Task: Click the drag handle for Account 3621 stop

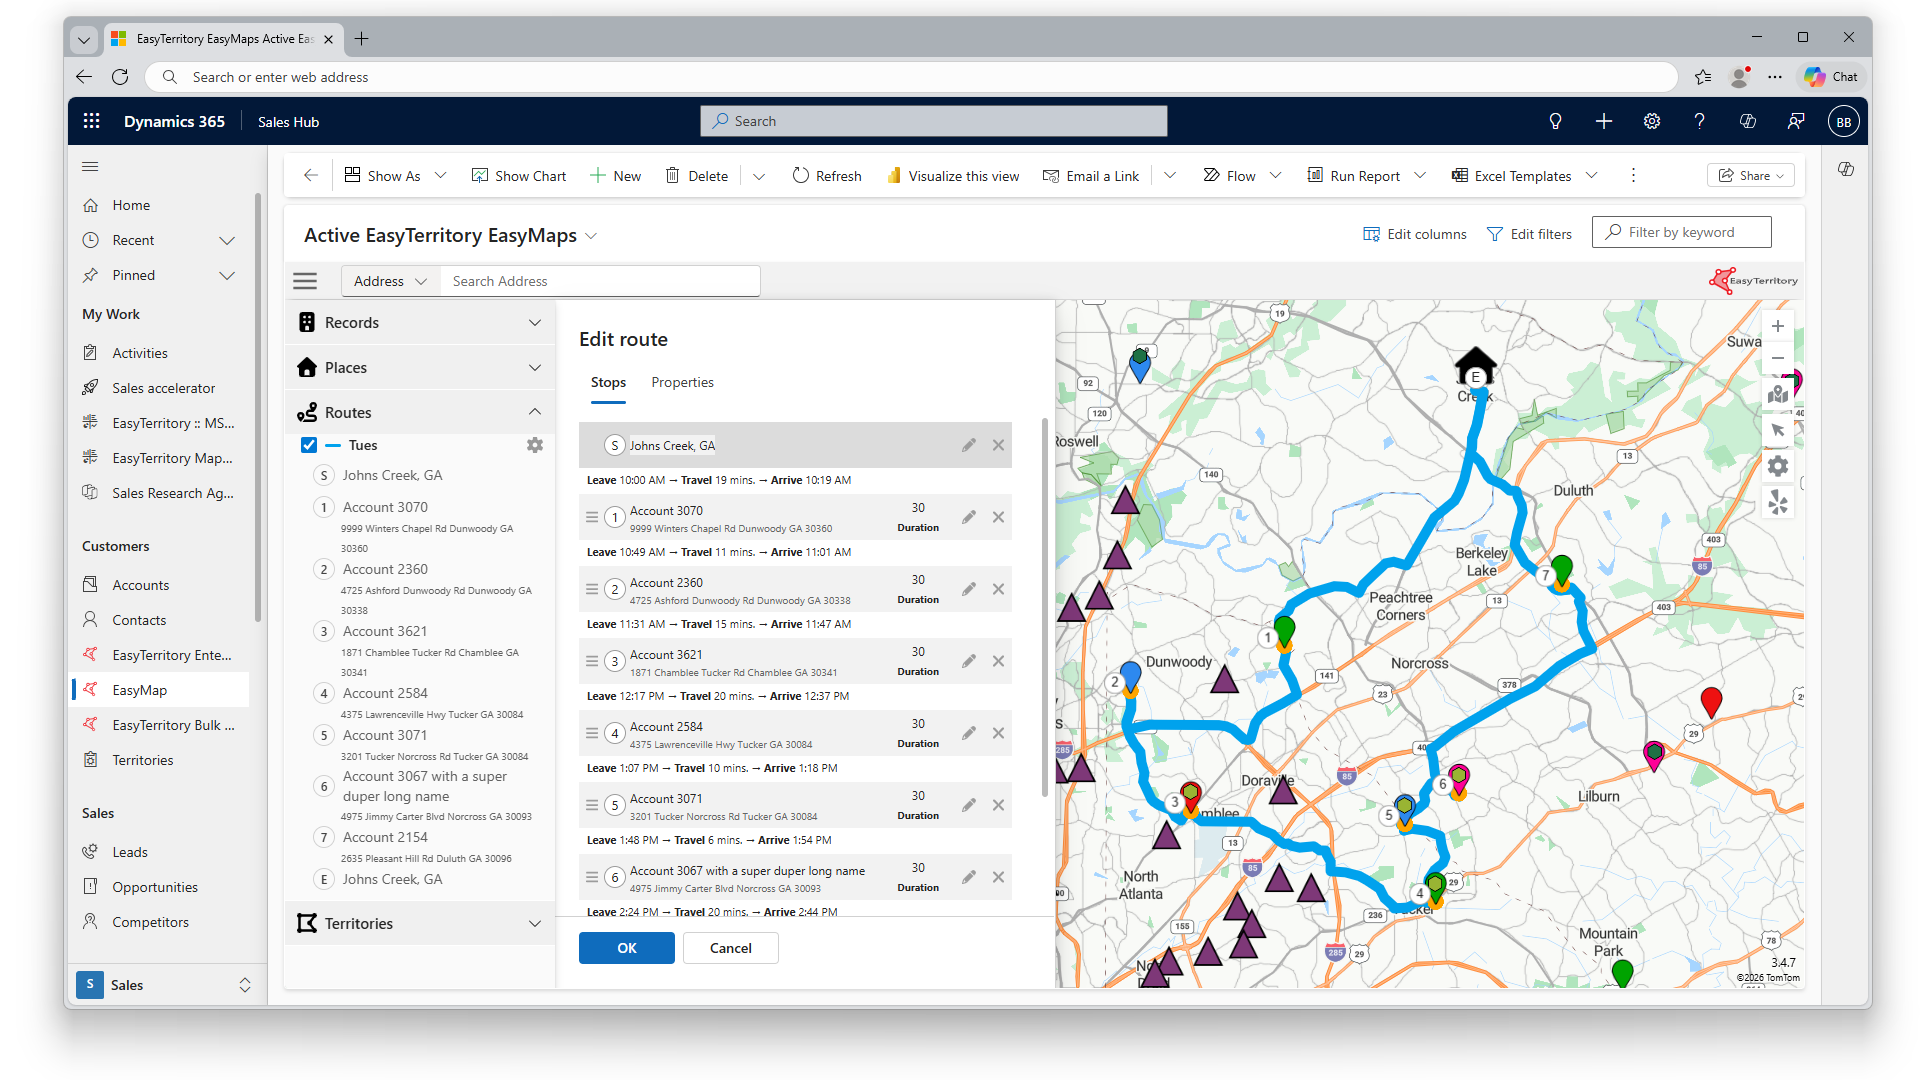Action: pyautogui.click(x=592, y=661)
